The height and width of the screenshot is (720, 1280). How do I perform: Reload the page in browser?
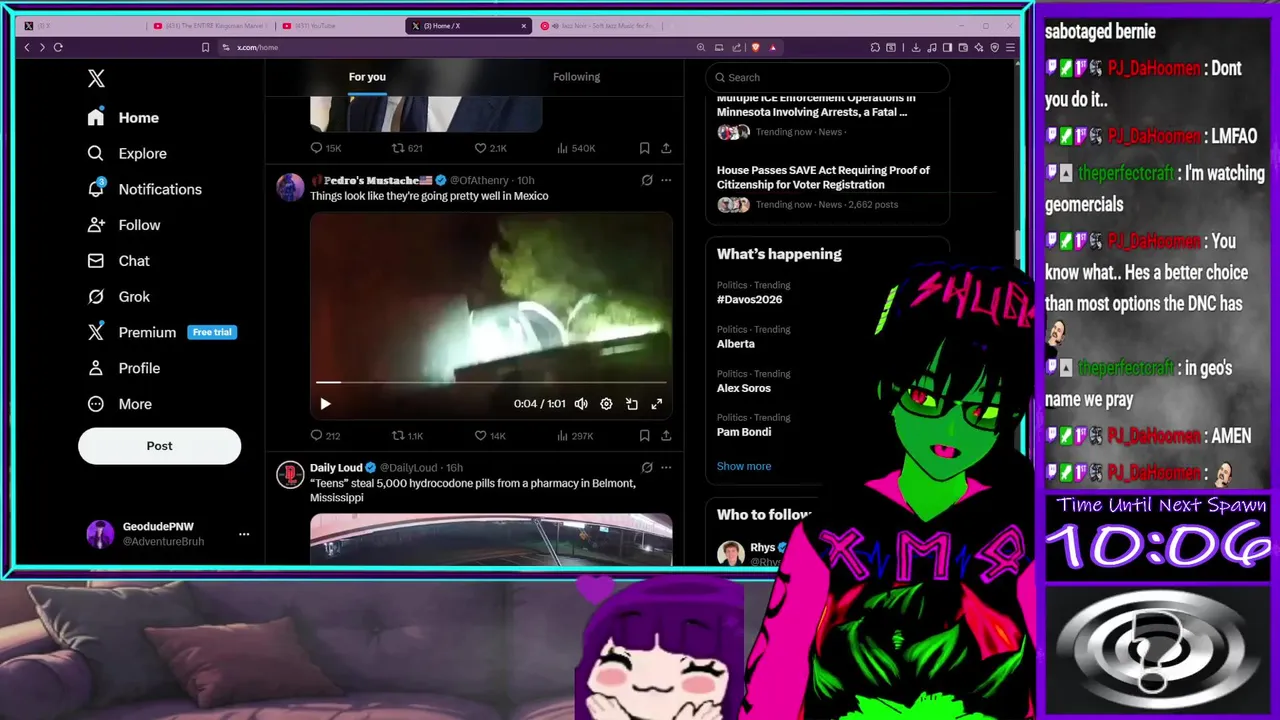[58, 47]
